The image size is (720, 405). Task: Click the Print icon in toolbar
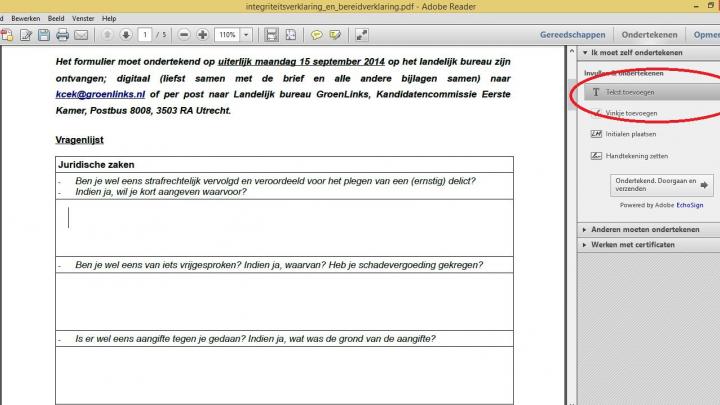[62, 35]
